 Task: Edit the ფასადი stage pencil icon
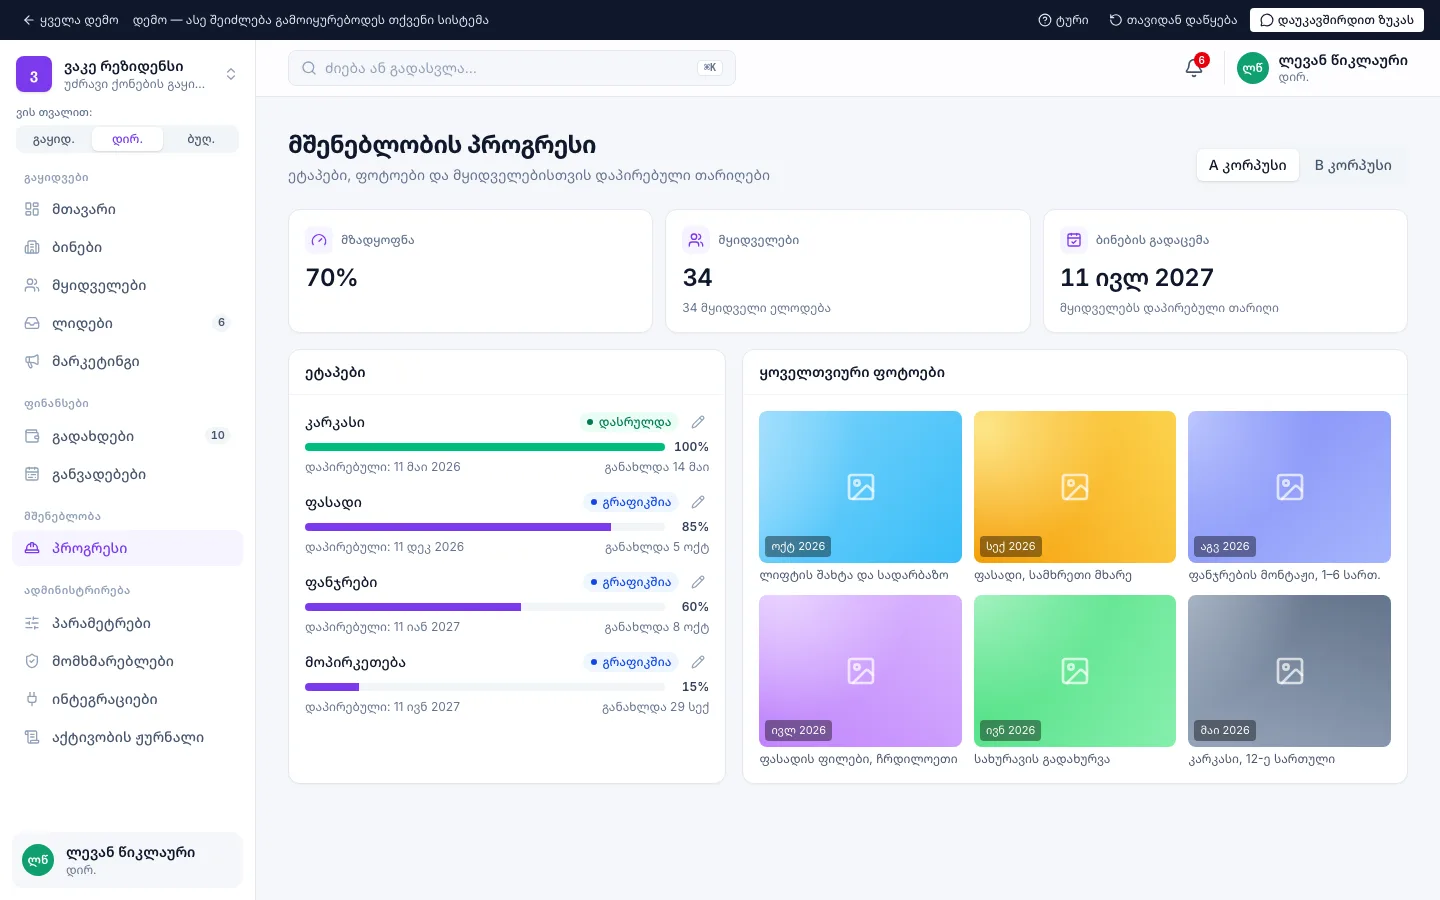click(x=698, y=502)
